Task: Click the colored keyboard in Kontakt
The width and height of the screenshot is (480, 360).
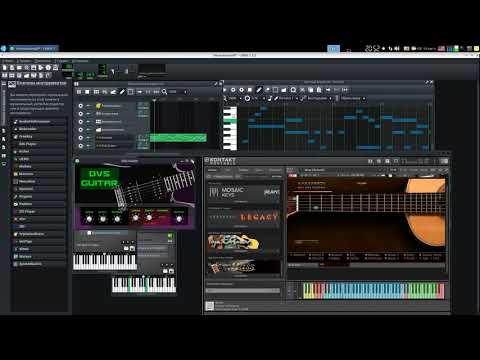Action: [374, 291]
